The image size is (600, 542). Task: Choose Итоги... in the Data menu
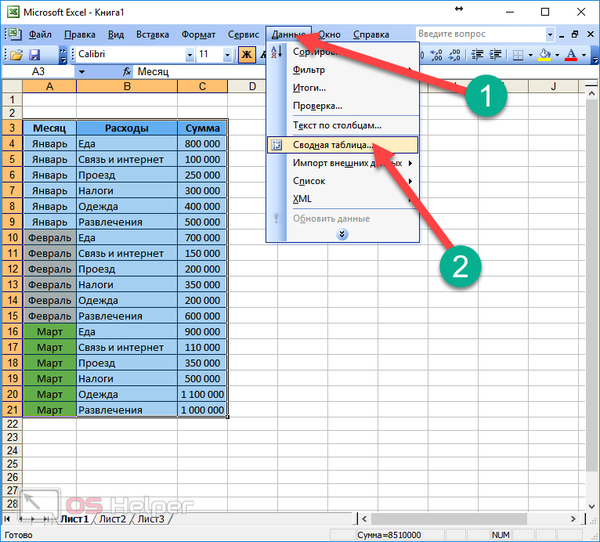(342, 88)
